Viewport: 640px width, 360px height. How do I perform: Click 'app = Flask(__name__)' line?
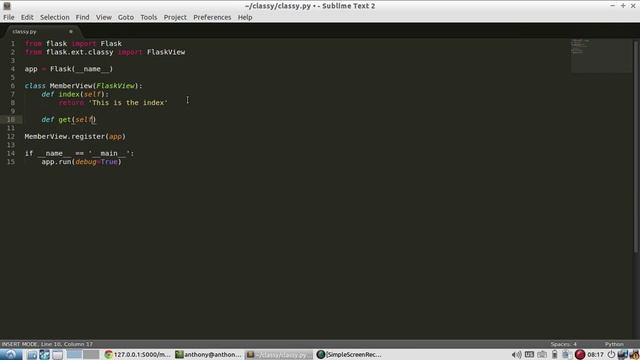pyautogui.click(x=69, y=69)
